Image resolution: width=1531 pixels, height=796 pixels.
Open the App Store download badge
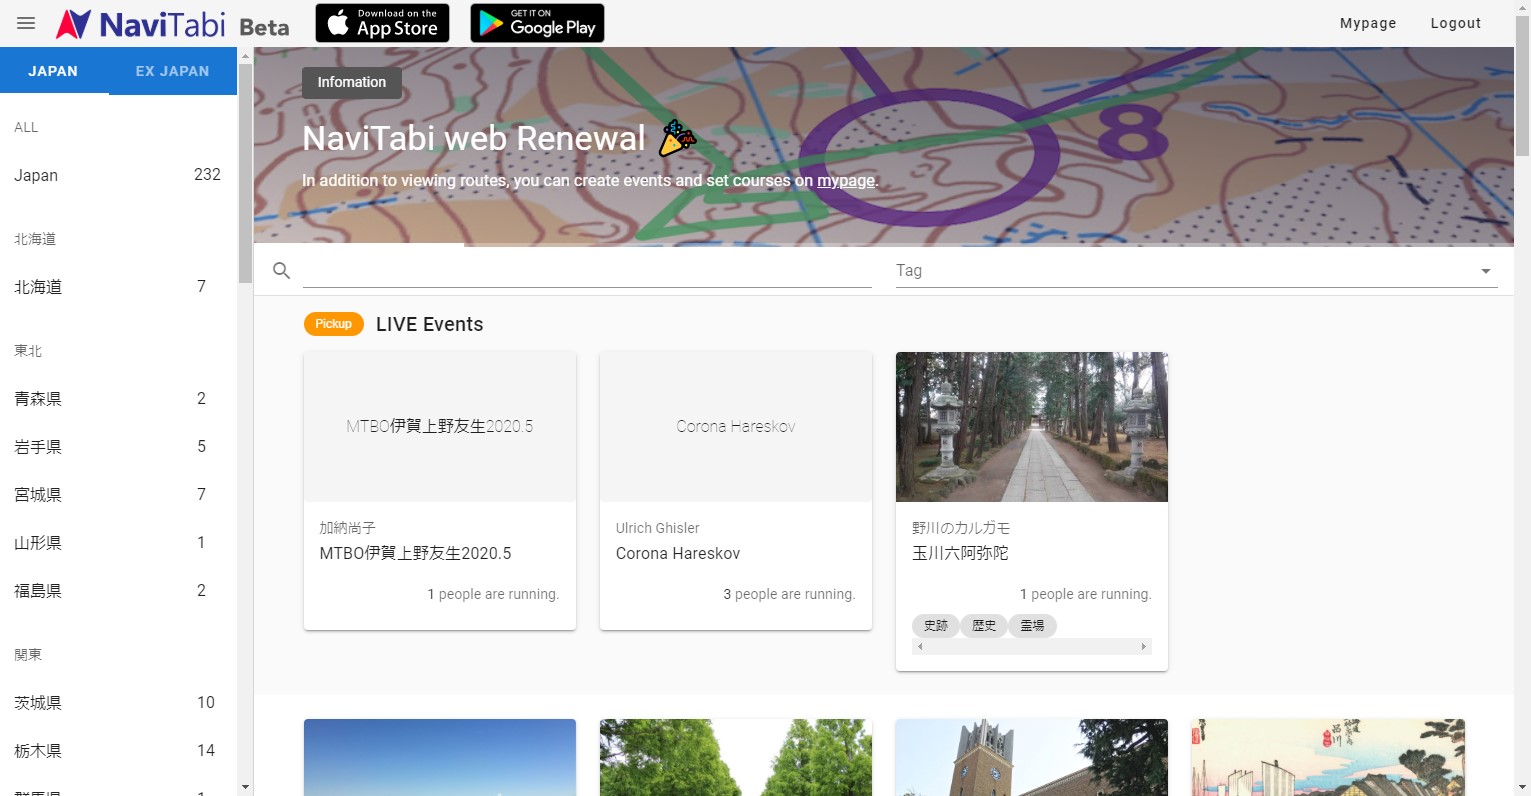382,23
